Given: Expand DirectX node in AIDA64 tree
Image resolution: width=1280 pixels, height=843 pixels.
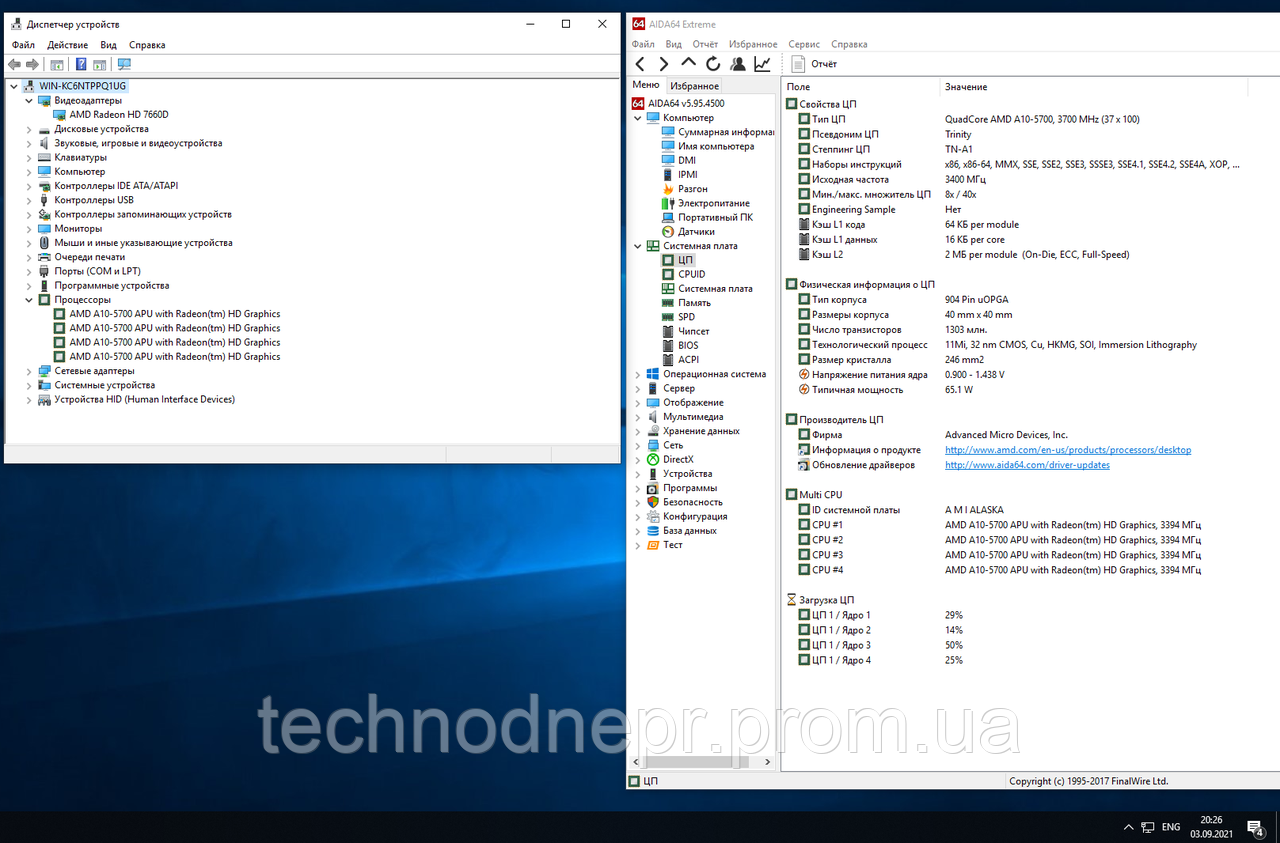Looking at the screenshot, I should (637, 459).
